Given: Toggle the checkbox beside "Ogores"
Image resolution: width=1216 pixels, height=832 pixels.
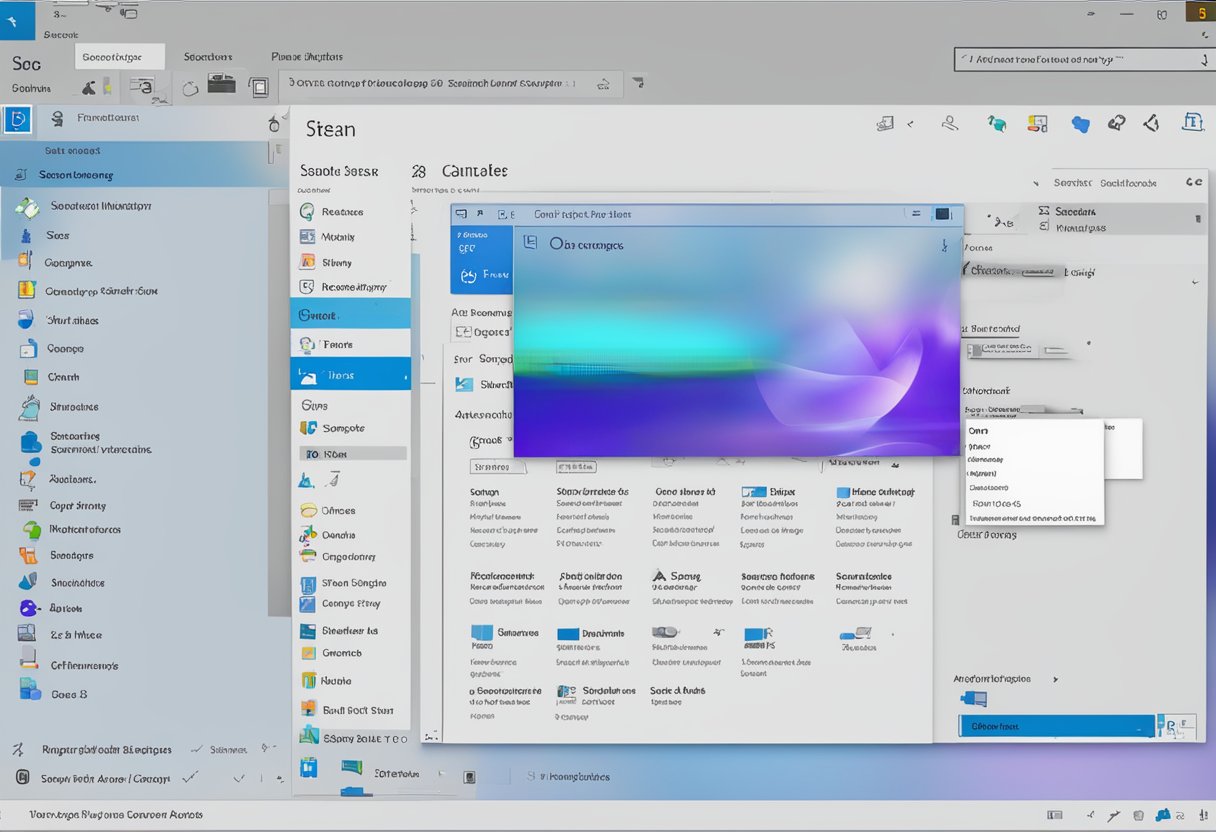Looking at the screenshot, I should tap(462, 332).
